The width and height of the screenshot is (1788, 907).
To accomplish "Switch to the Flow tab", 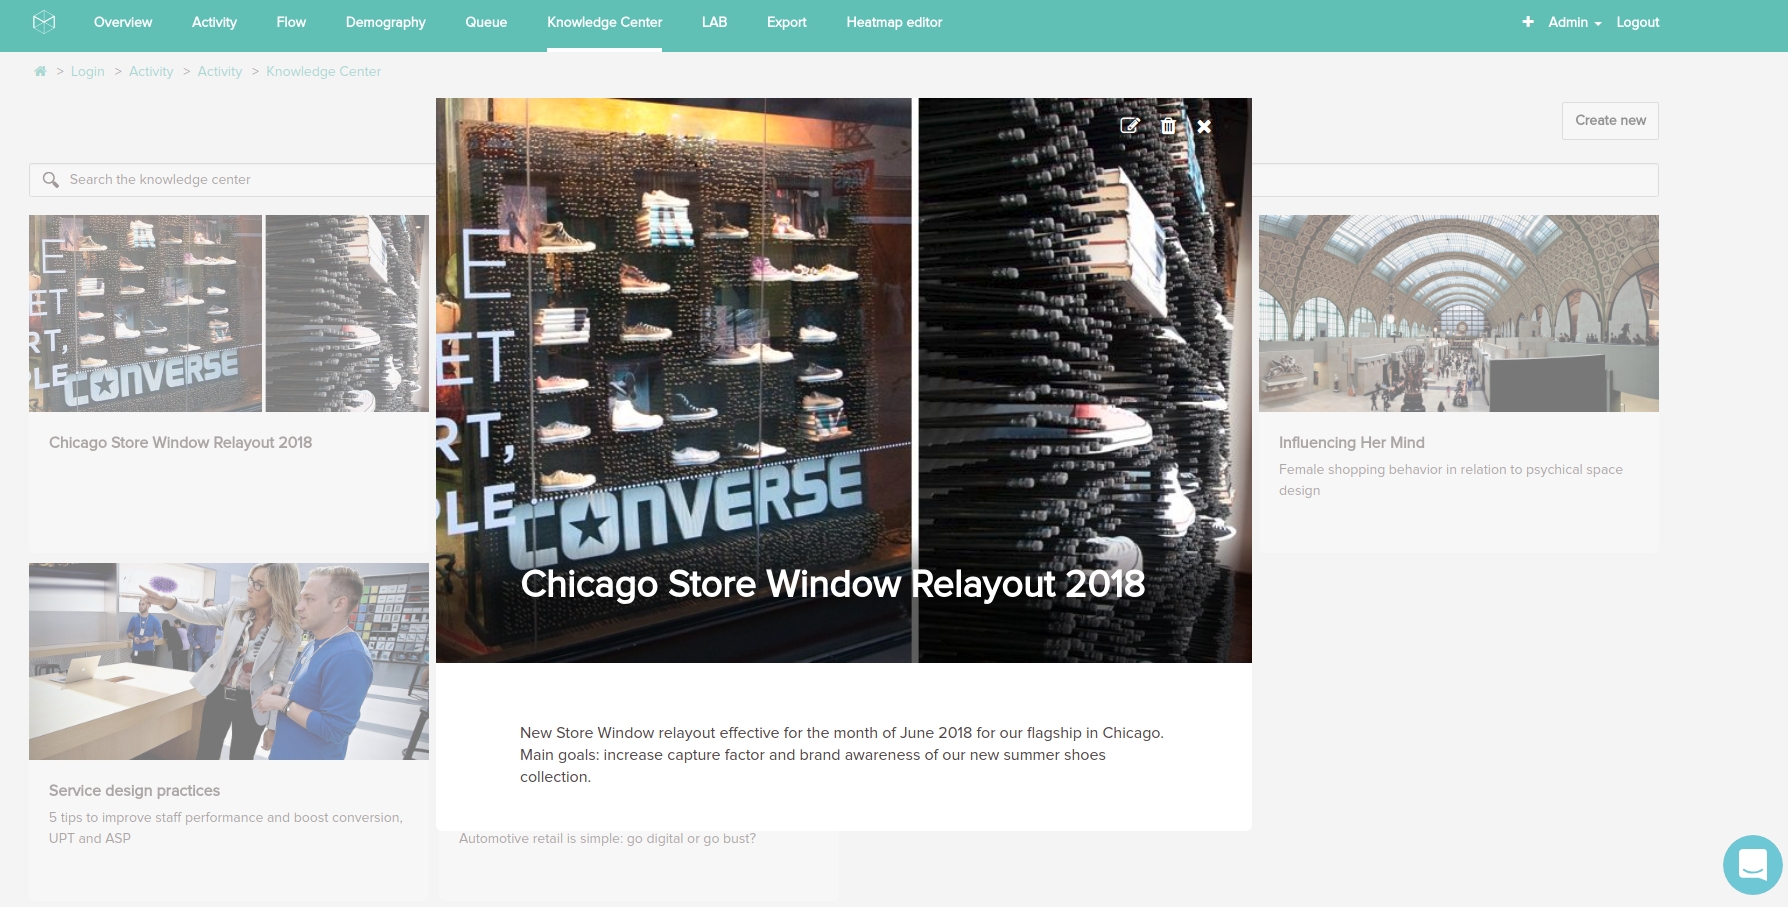I will tap(291, 22).
